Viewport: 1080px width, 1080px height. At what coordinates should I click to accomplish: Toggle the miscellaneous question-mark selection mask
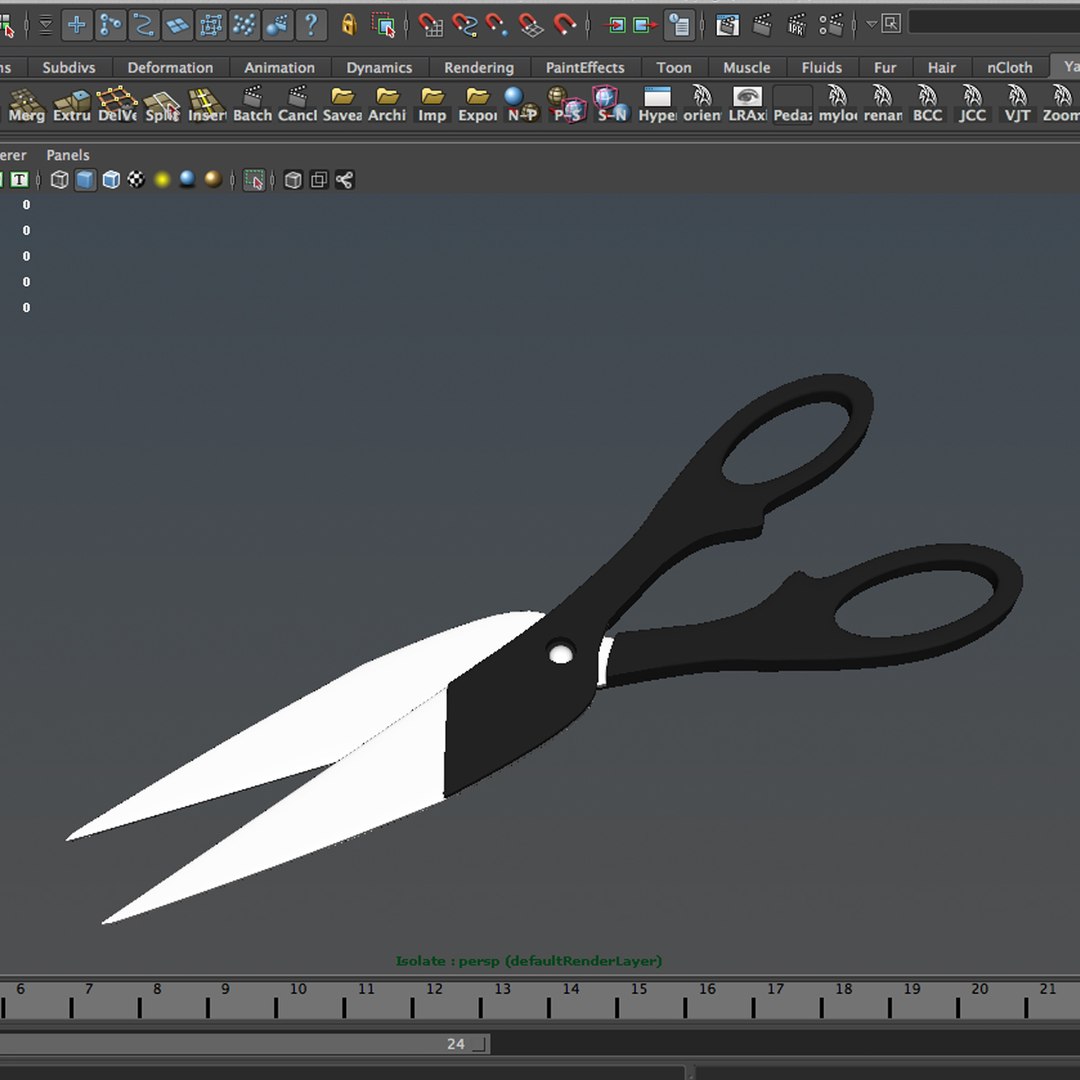tap(311, 25)
